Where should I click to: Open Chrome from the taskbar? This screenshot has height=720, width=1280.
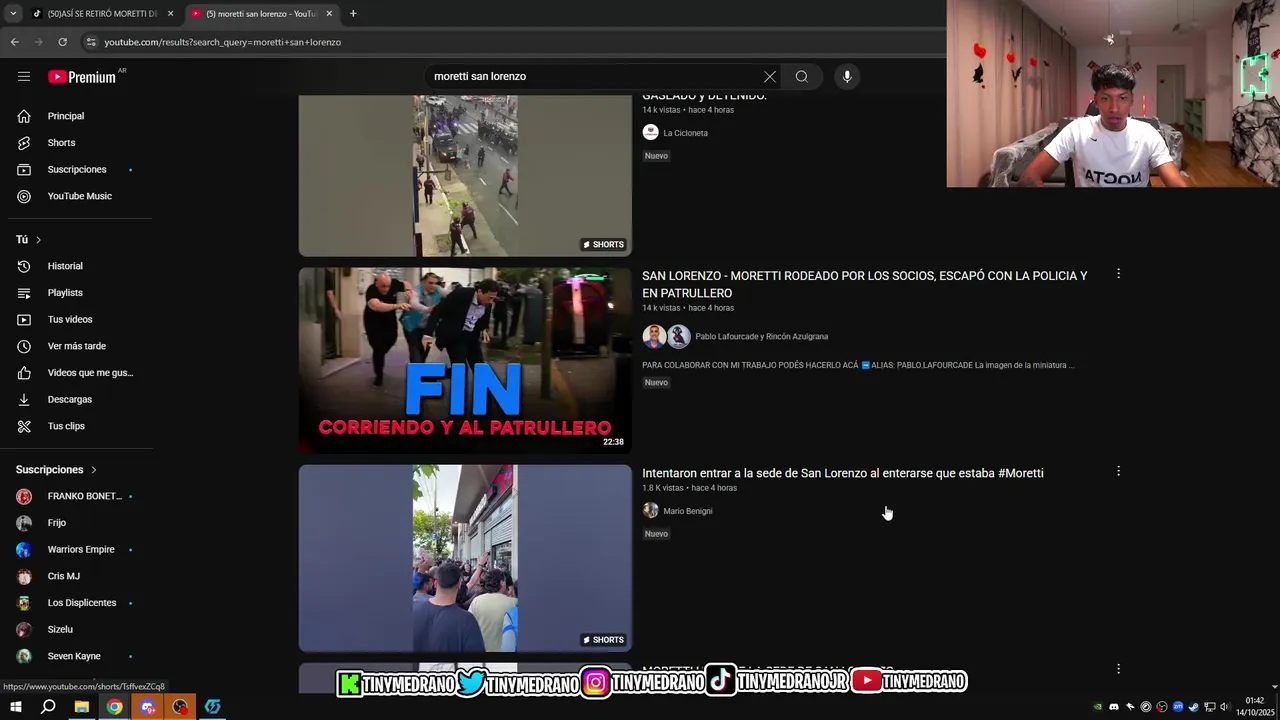(115, 707)
